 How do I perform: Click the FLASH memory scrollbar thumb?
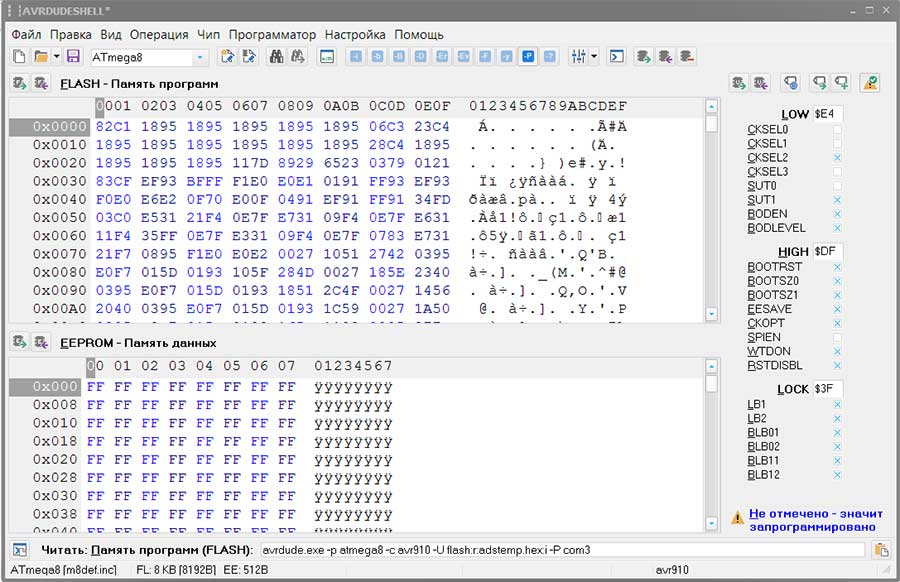pos(711,124)
